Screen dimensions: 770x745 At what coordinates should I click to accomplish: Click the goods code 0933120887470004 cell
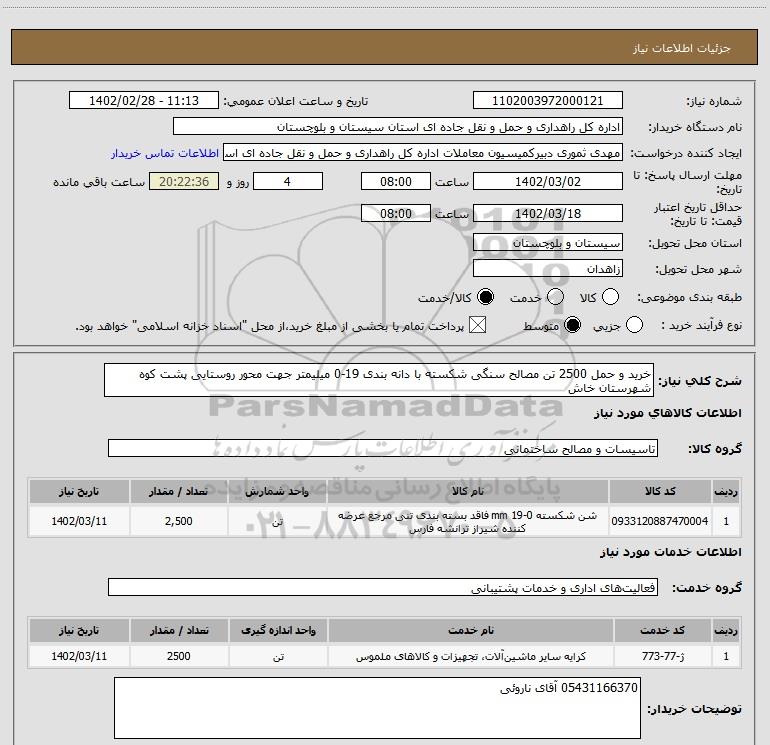click(660, 521)
